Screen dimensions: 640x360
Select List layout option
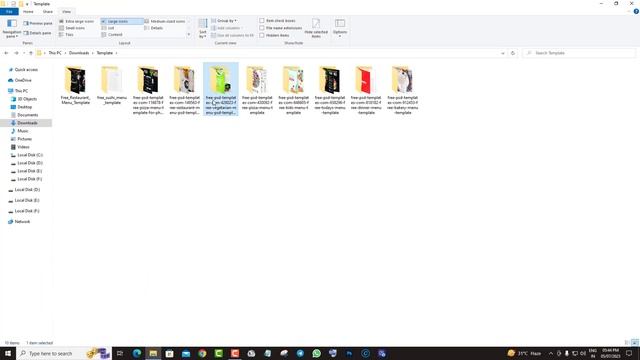coord(108,28)
